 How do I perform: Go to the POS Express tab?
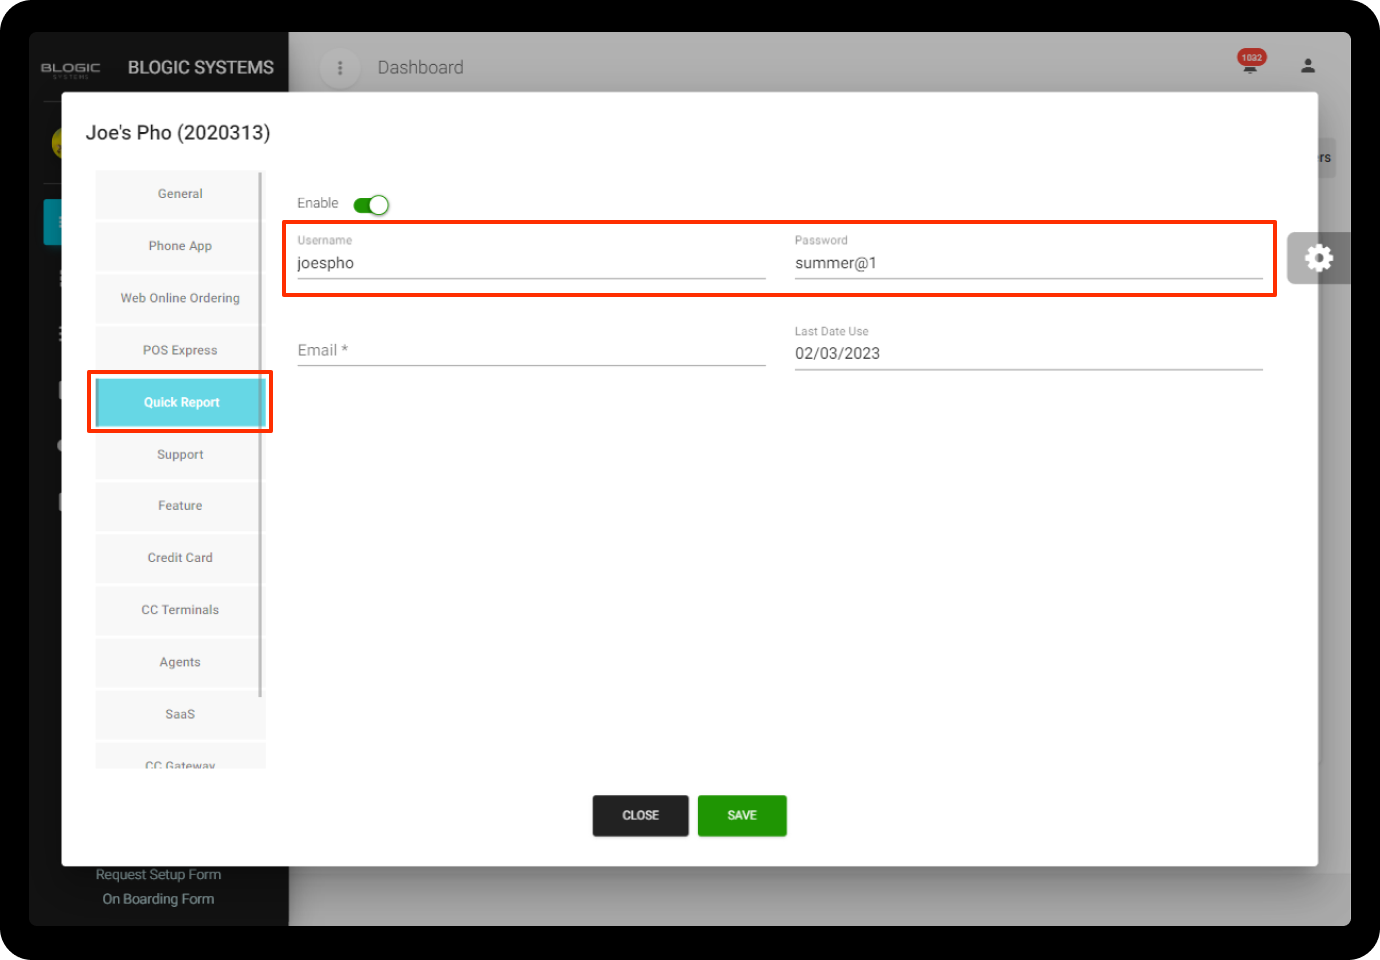click(180, 350)
